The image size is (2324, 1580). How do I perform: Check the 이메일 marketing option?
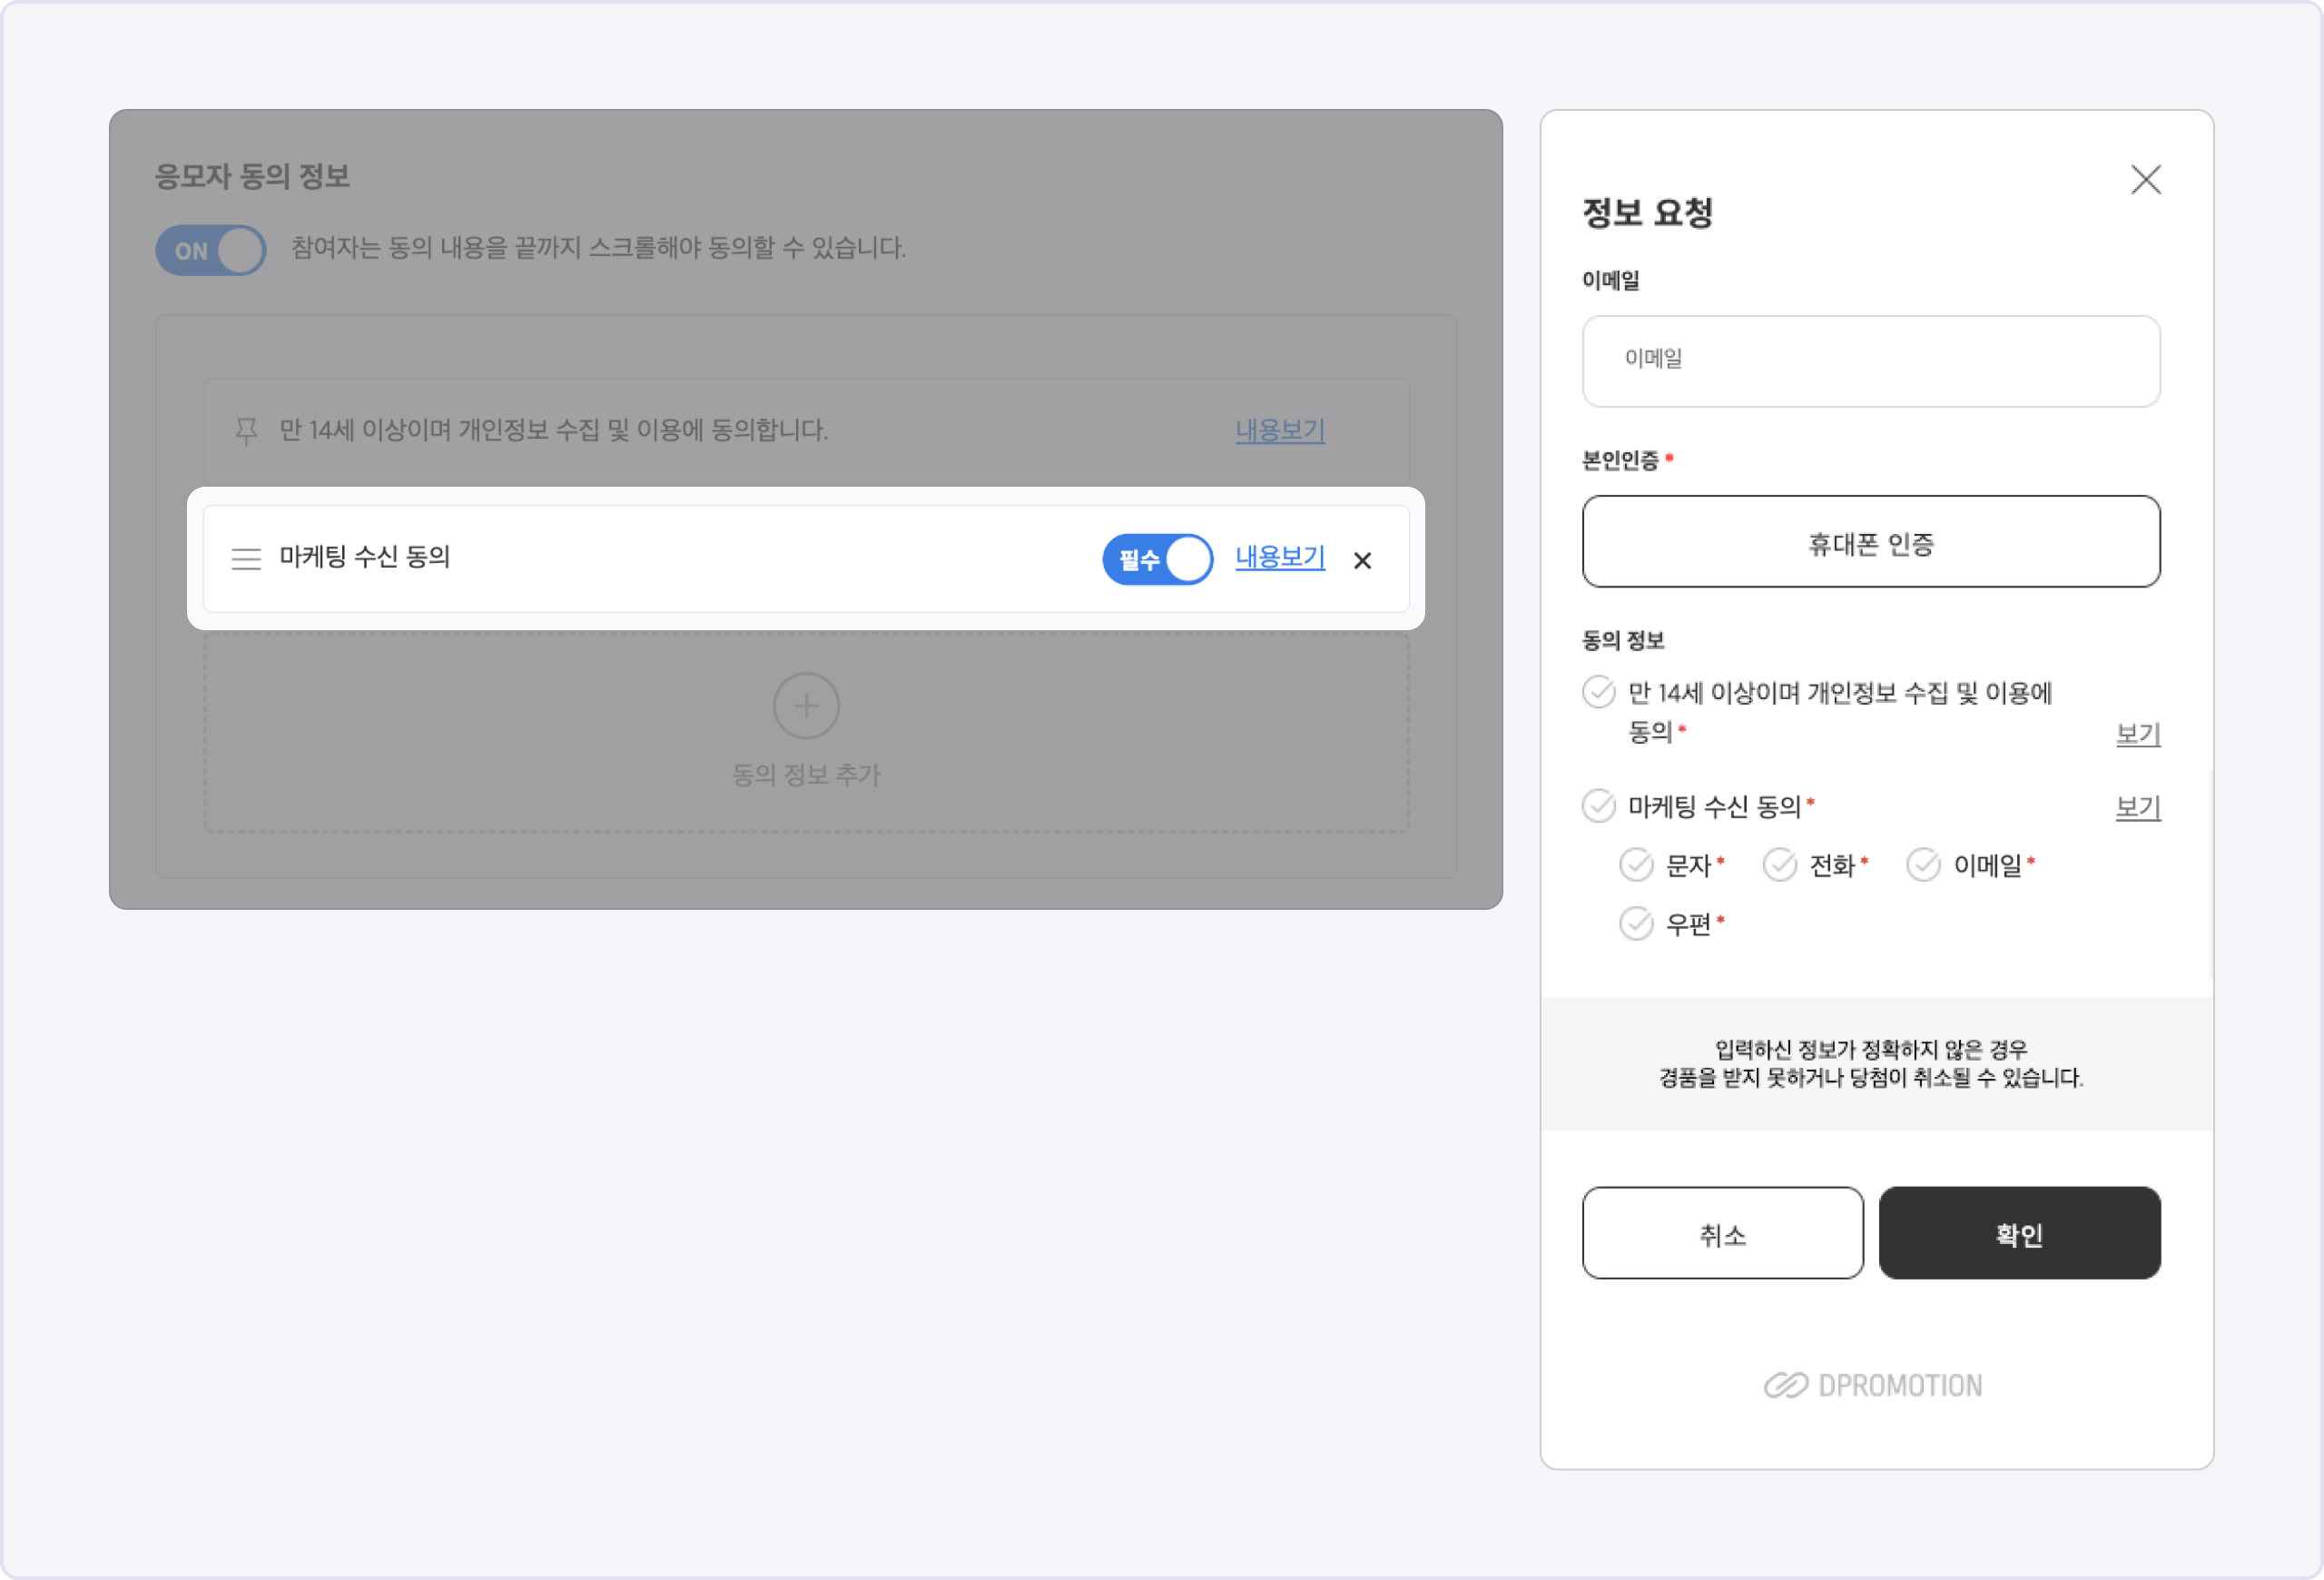coord(1923,865)
